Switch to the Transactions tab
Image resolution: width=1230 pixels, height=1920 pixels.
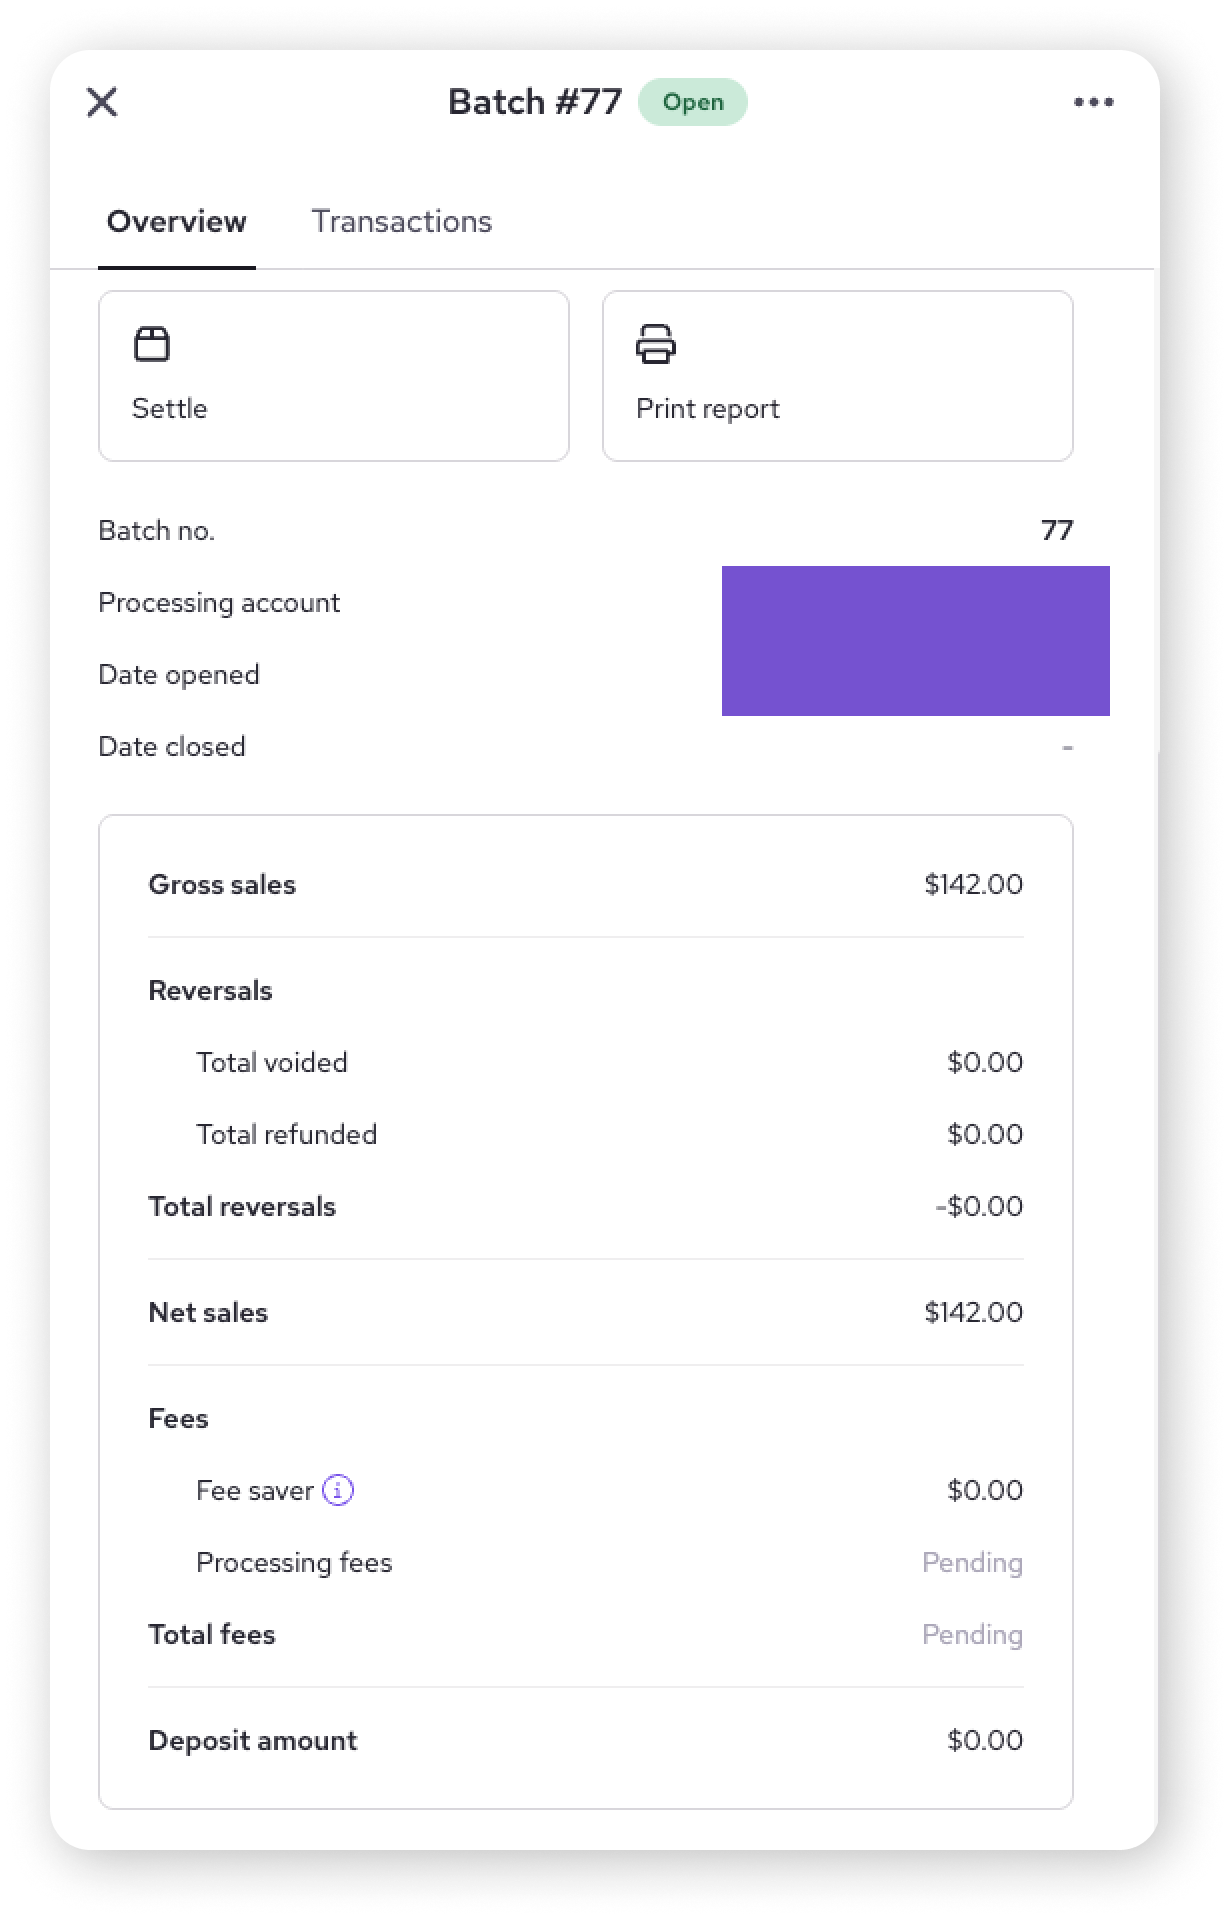[402, 221]
